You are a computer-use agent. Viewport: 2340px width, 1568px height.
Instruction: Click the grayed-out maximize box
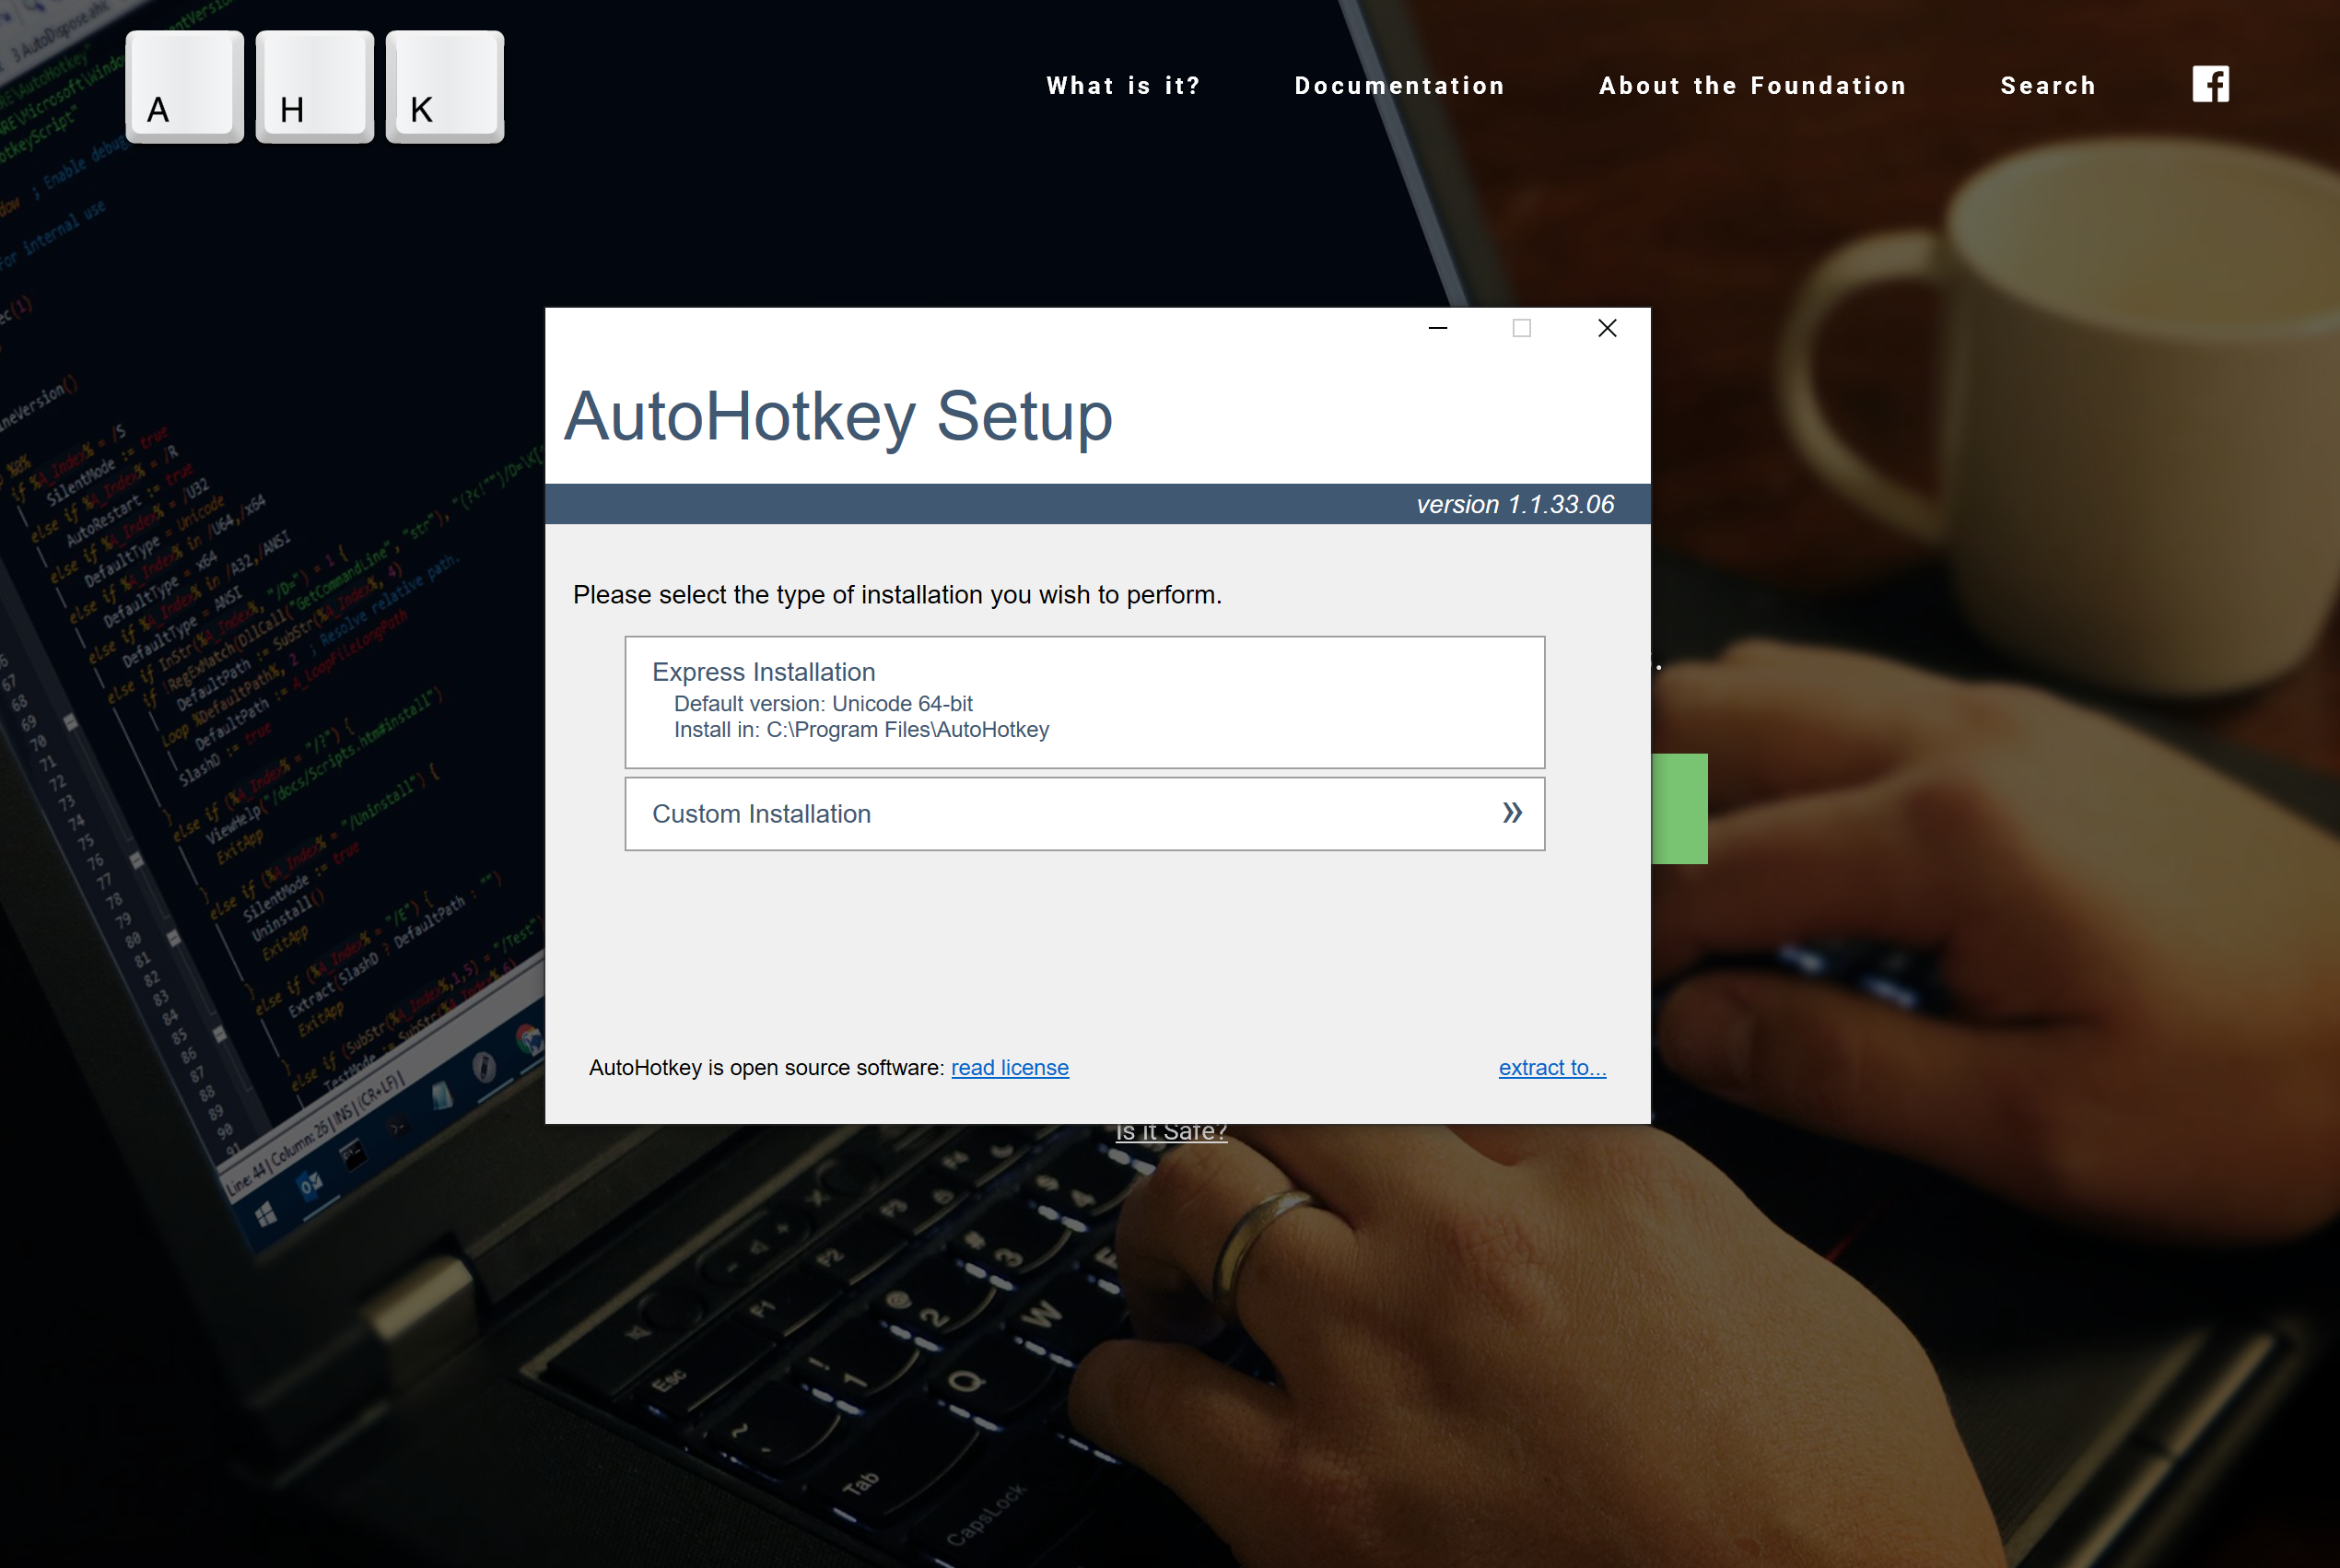[1521, 328]
